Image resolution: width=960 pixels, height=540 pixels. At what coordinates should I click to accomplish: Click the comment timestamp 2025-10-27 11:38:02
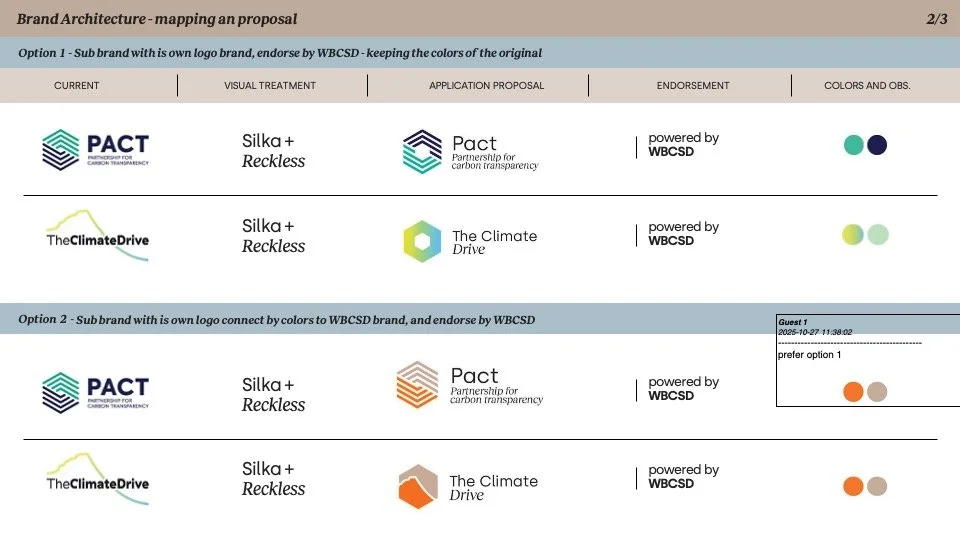(815, 332)
